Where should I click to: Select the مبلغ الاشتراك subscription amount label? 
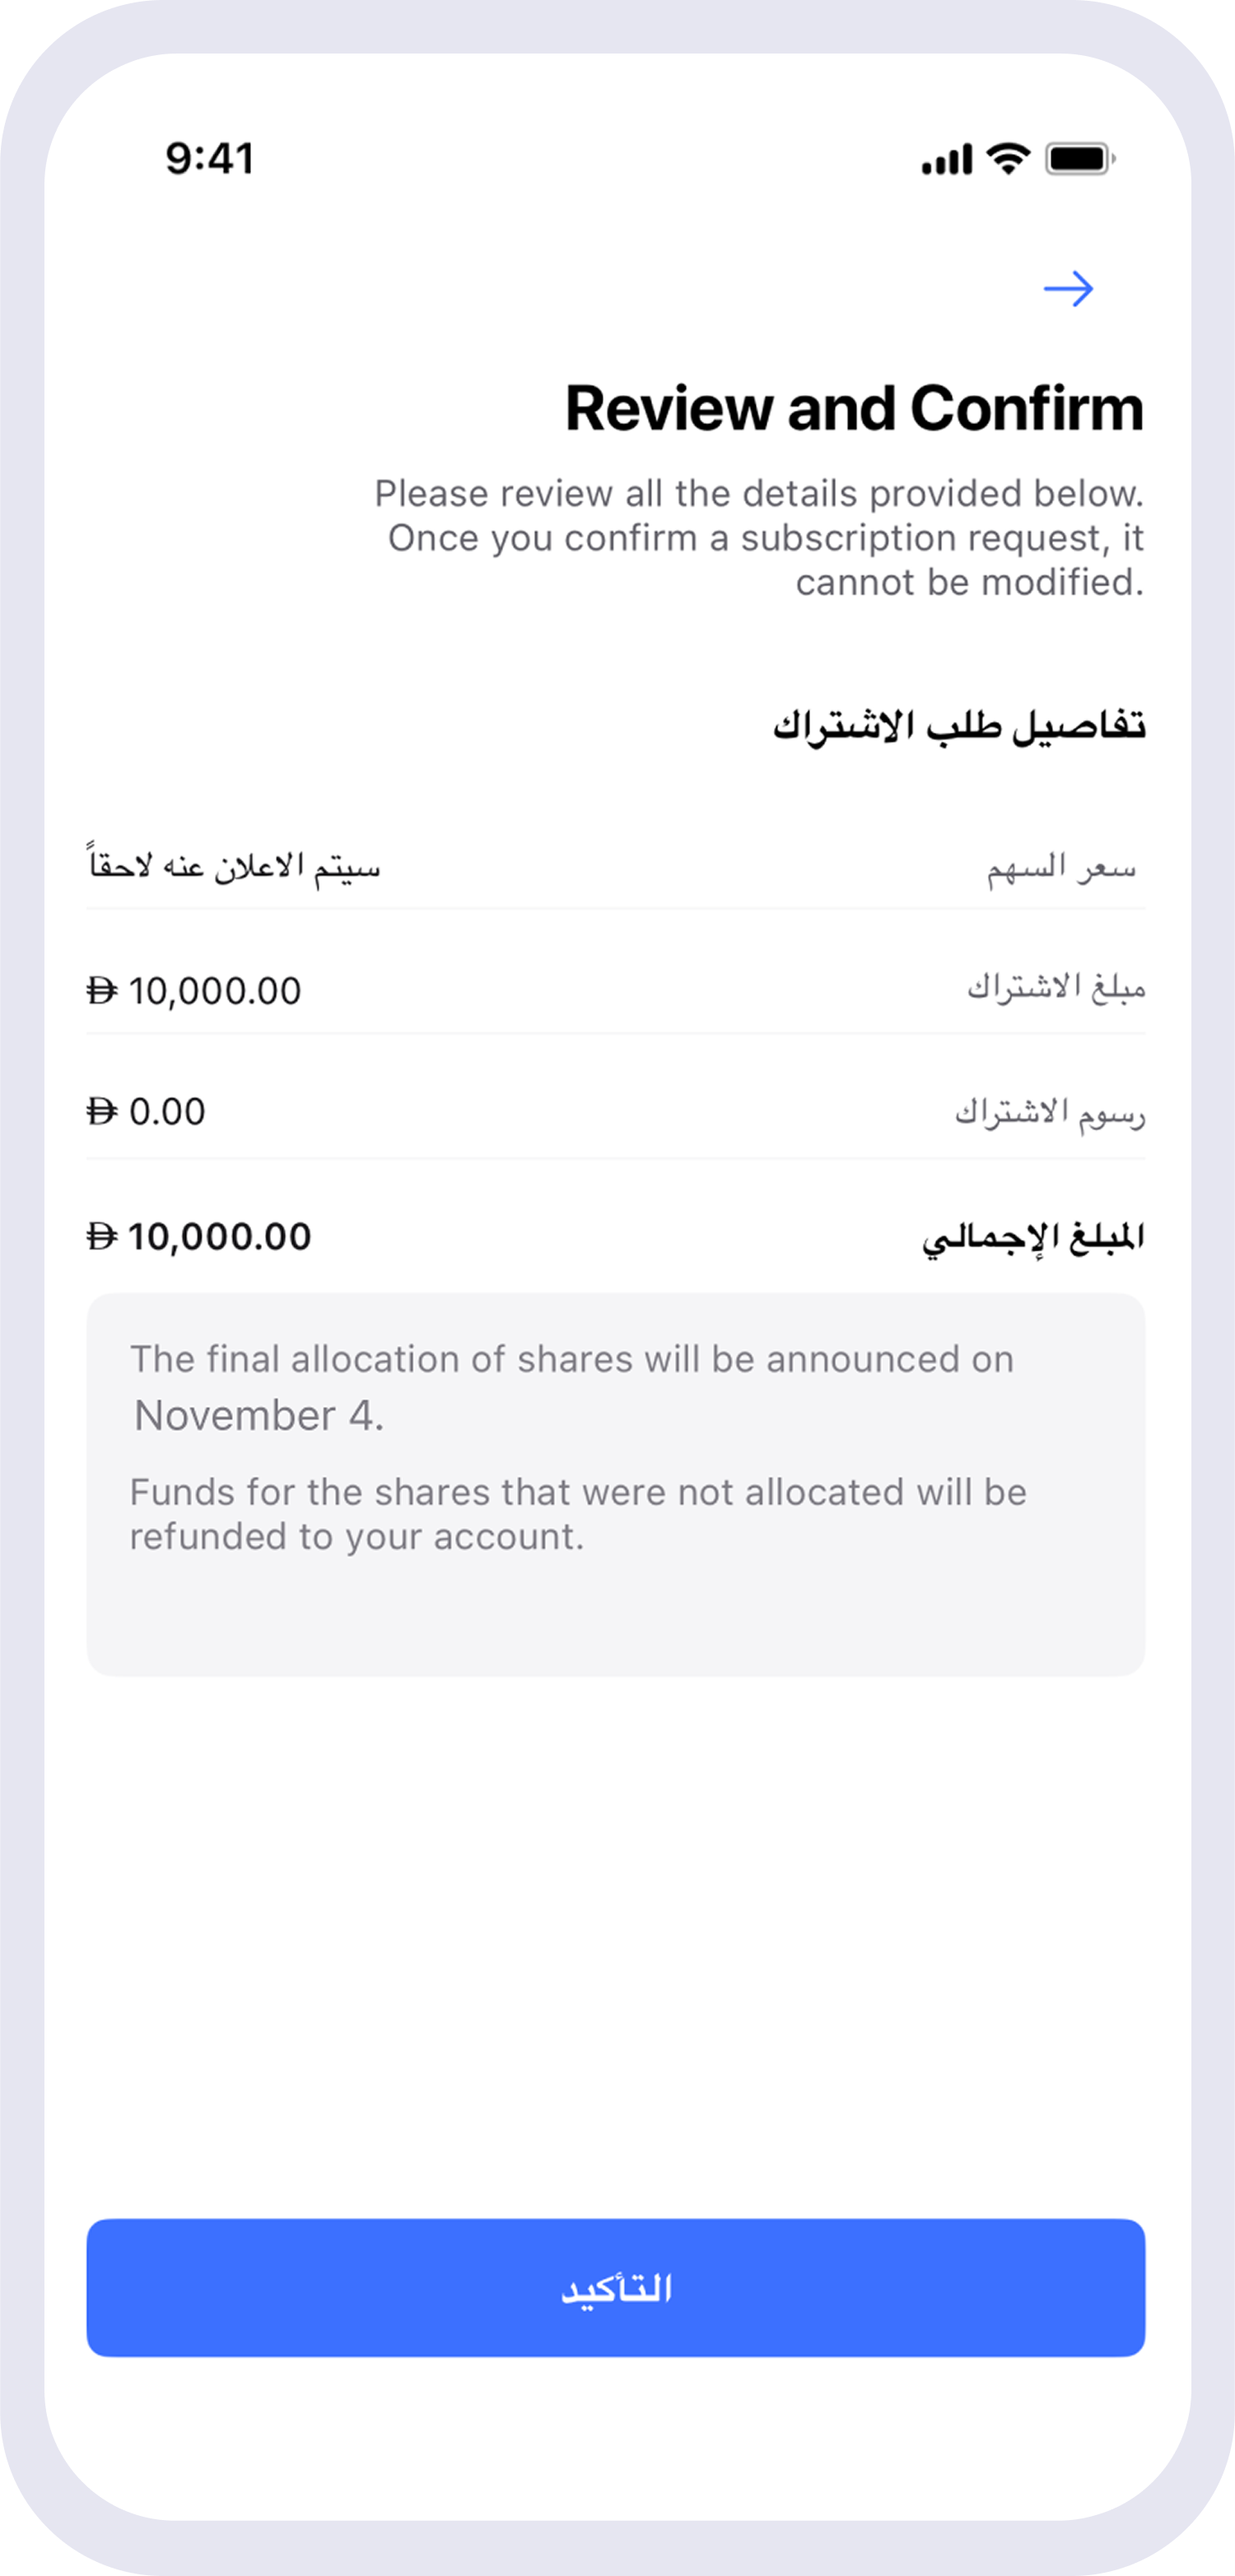point(1055,988)
